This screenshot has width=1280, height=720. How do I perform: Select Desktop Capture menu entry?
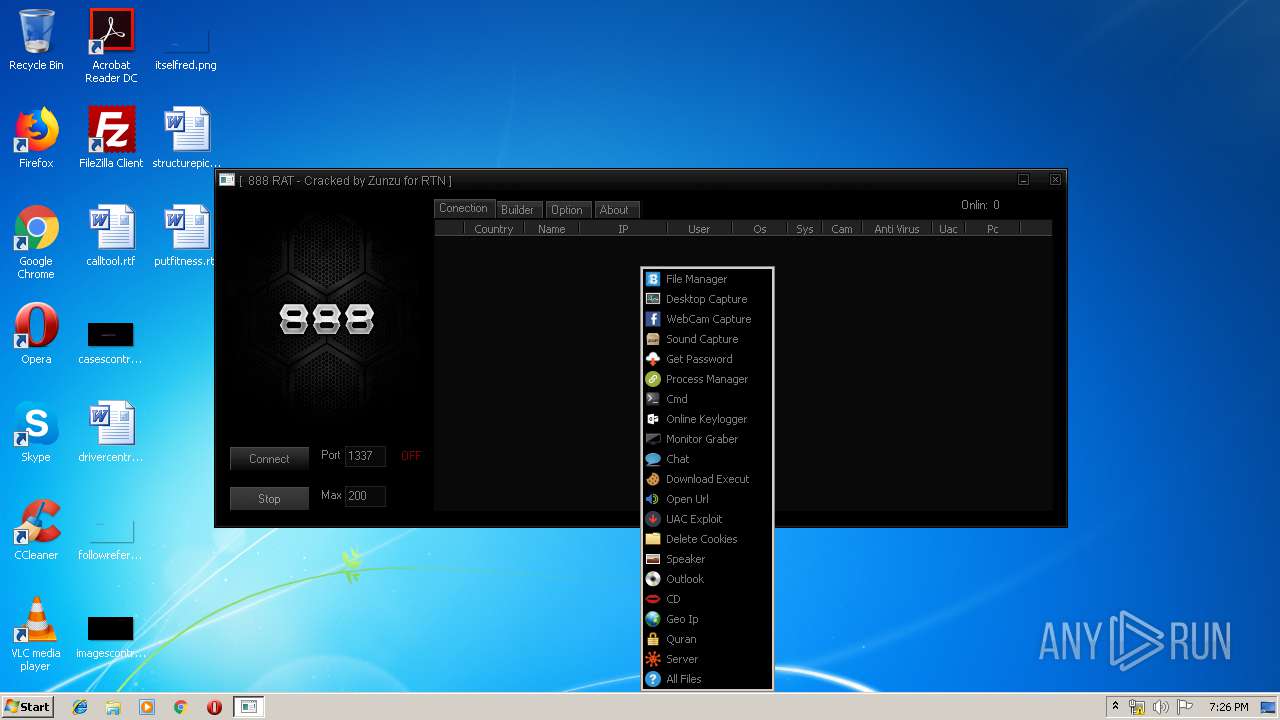707,299
